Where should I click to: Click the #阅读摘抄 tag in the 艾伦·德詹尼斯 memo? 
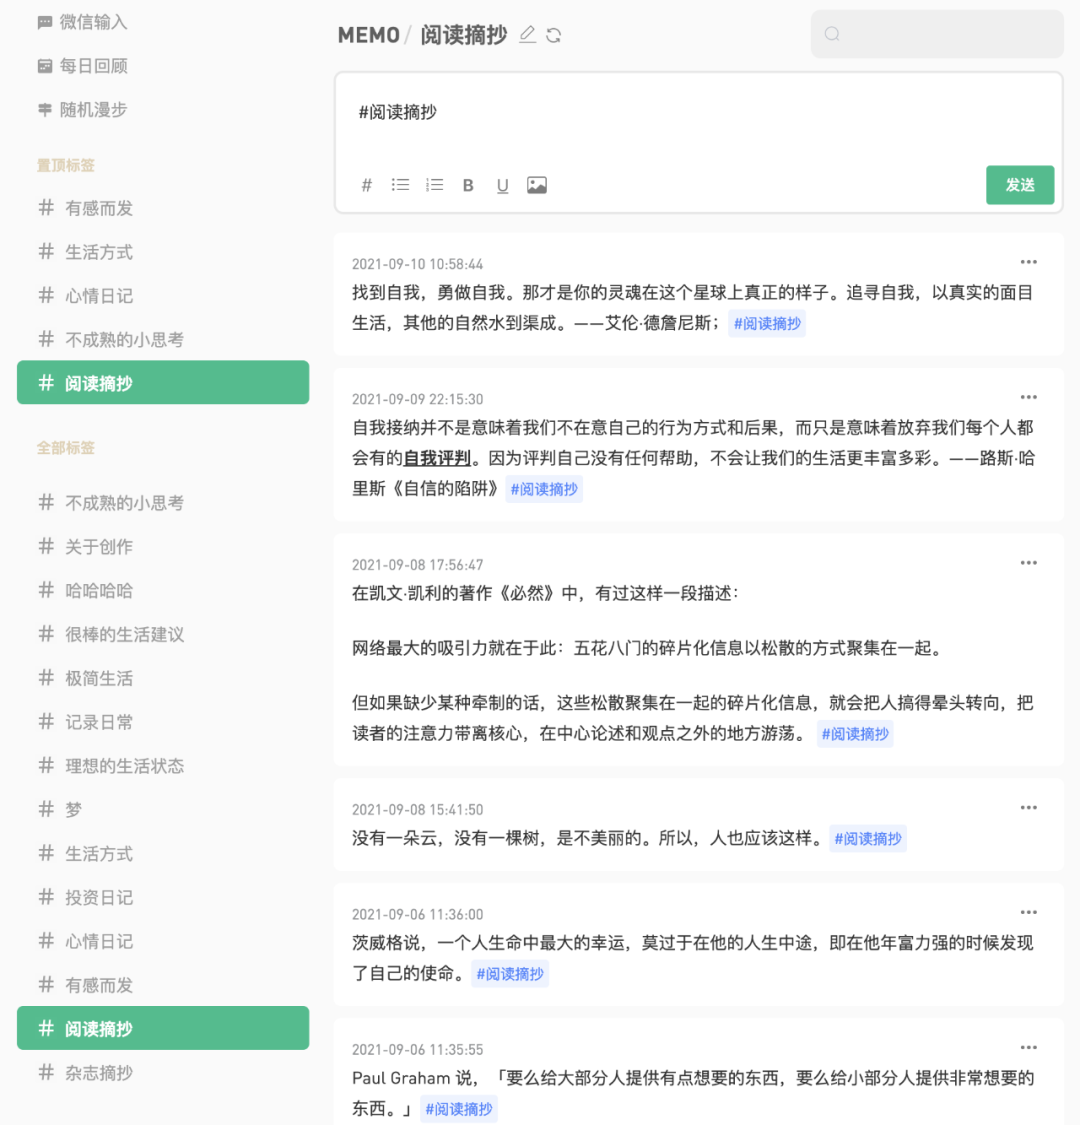point(766,324)
